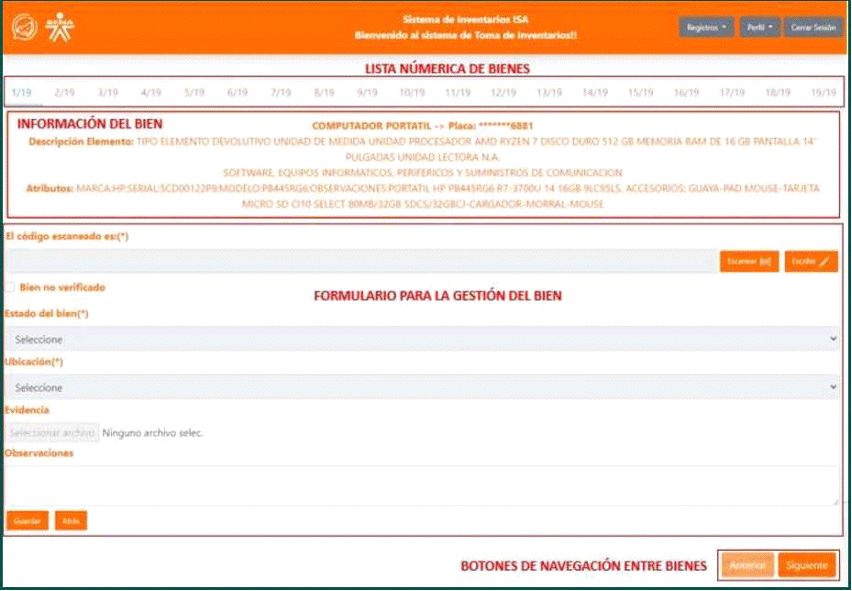This screenshot has width=852, height=591.
Task: Select the 10/19 item tab
Action: [412, 93]
